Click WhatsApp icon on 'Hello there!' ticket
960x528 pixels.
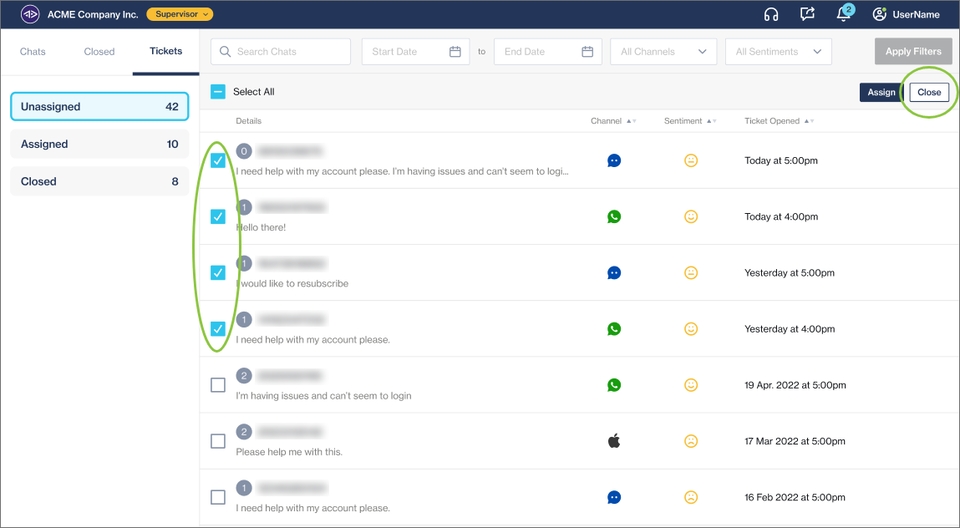[614, 216]
